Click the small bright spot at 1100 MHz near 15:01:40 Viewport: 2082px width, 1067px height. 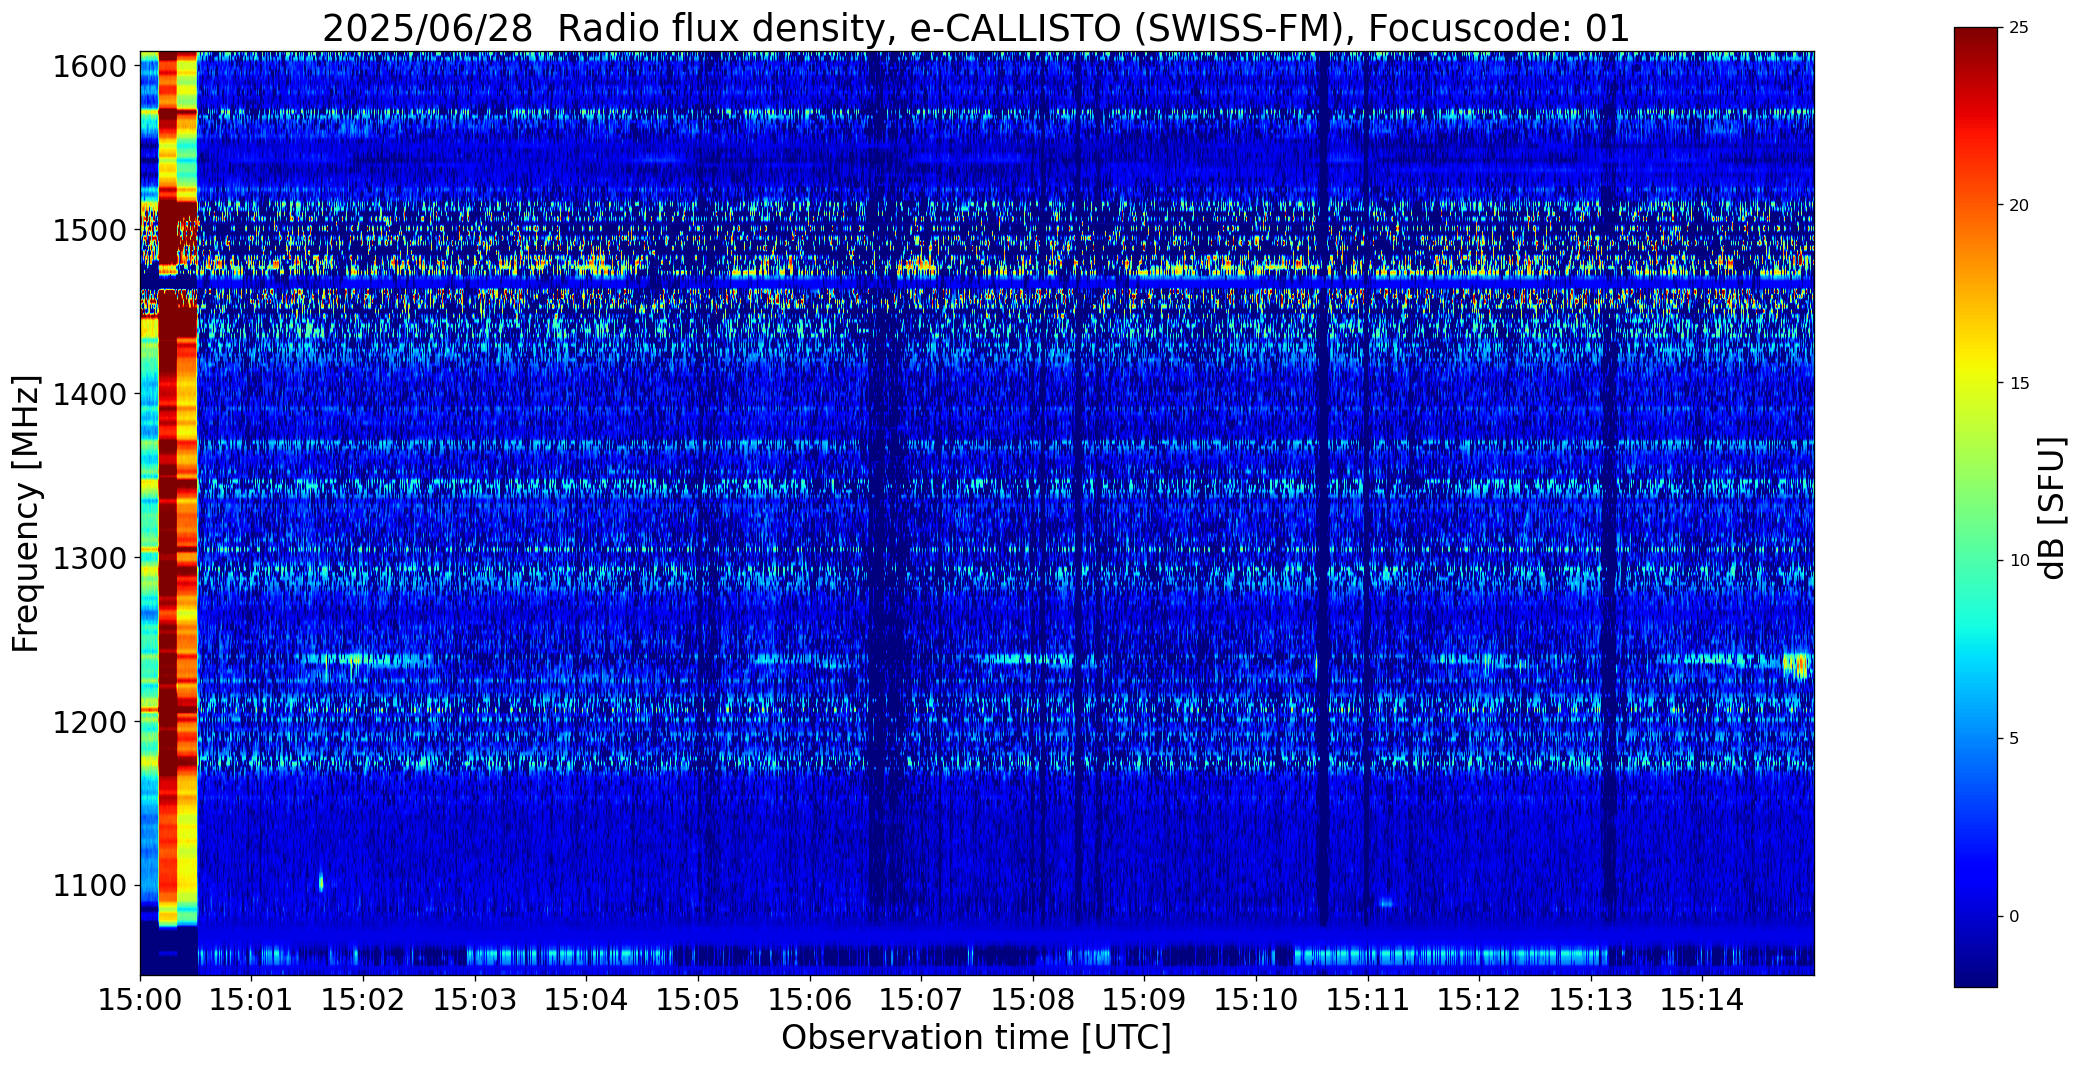click(x=321, y=883)
